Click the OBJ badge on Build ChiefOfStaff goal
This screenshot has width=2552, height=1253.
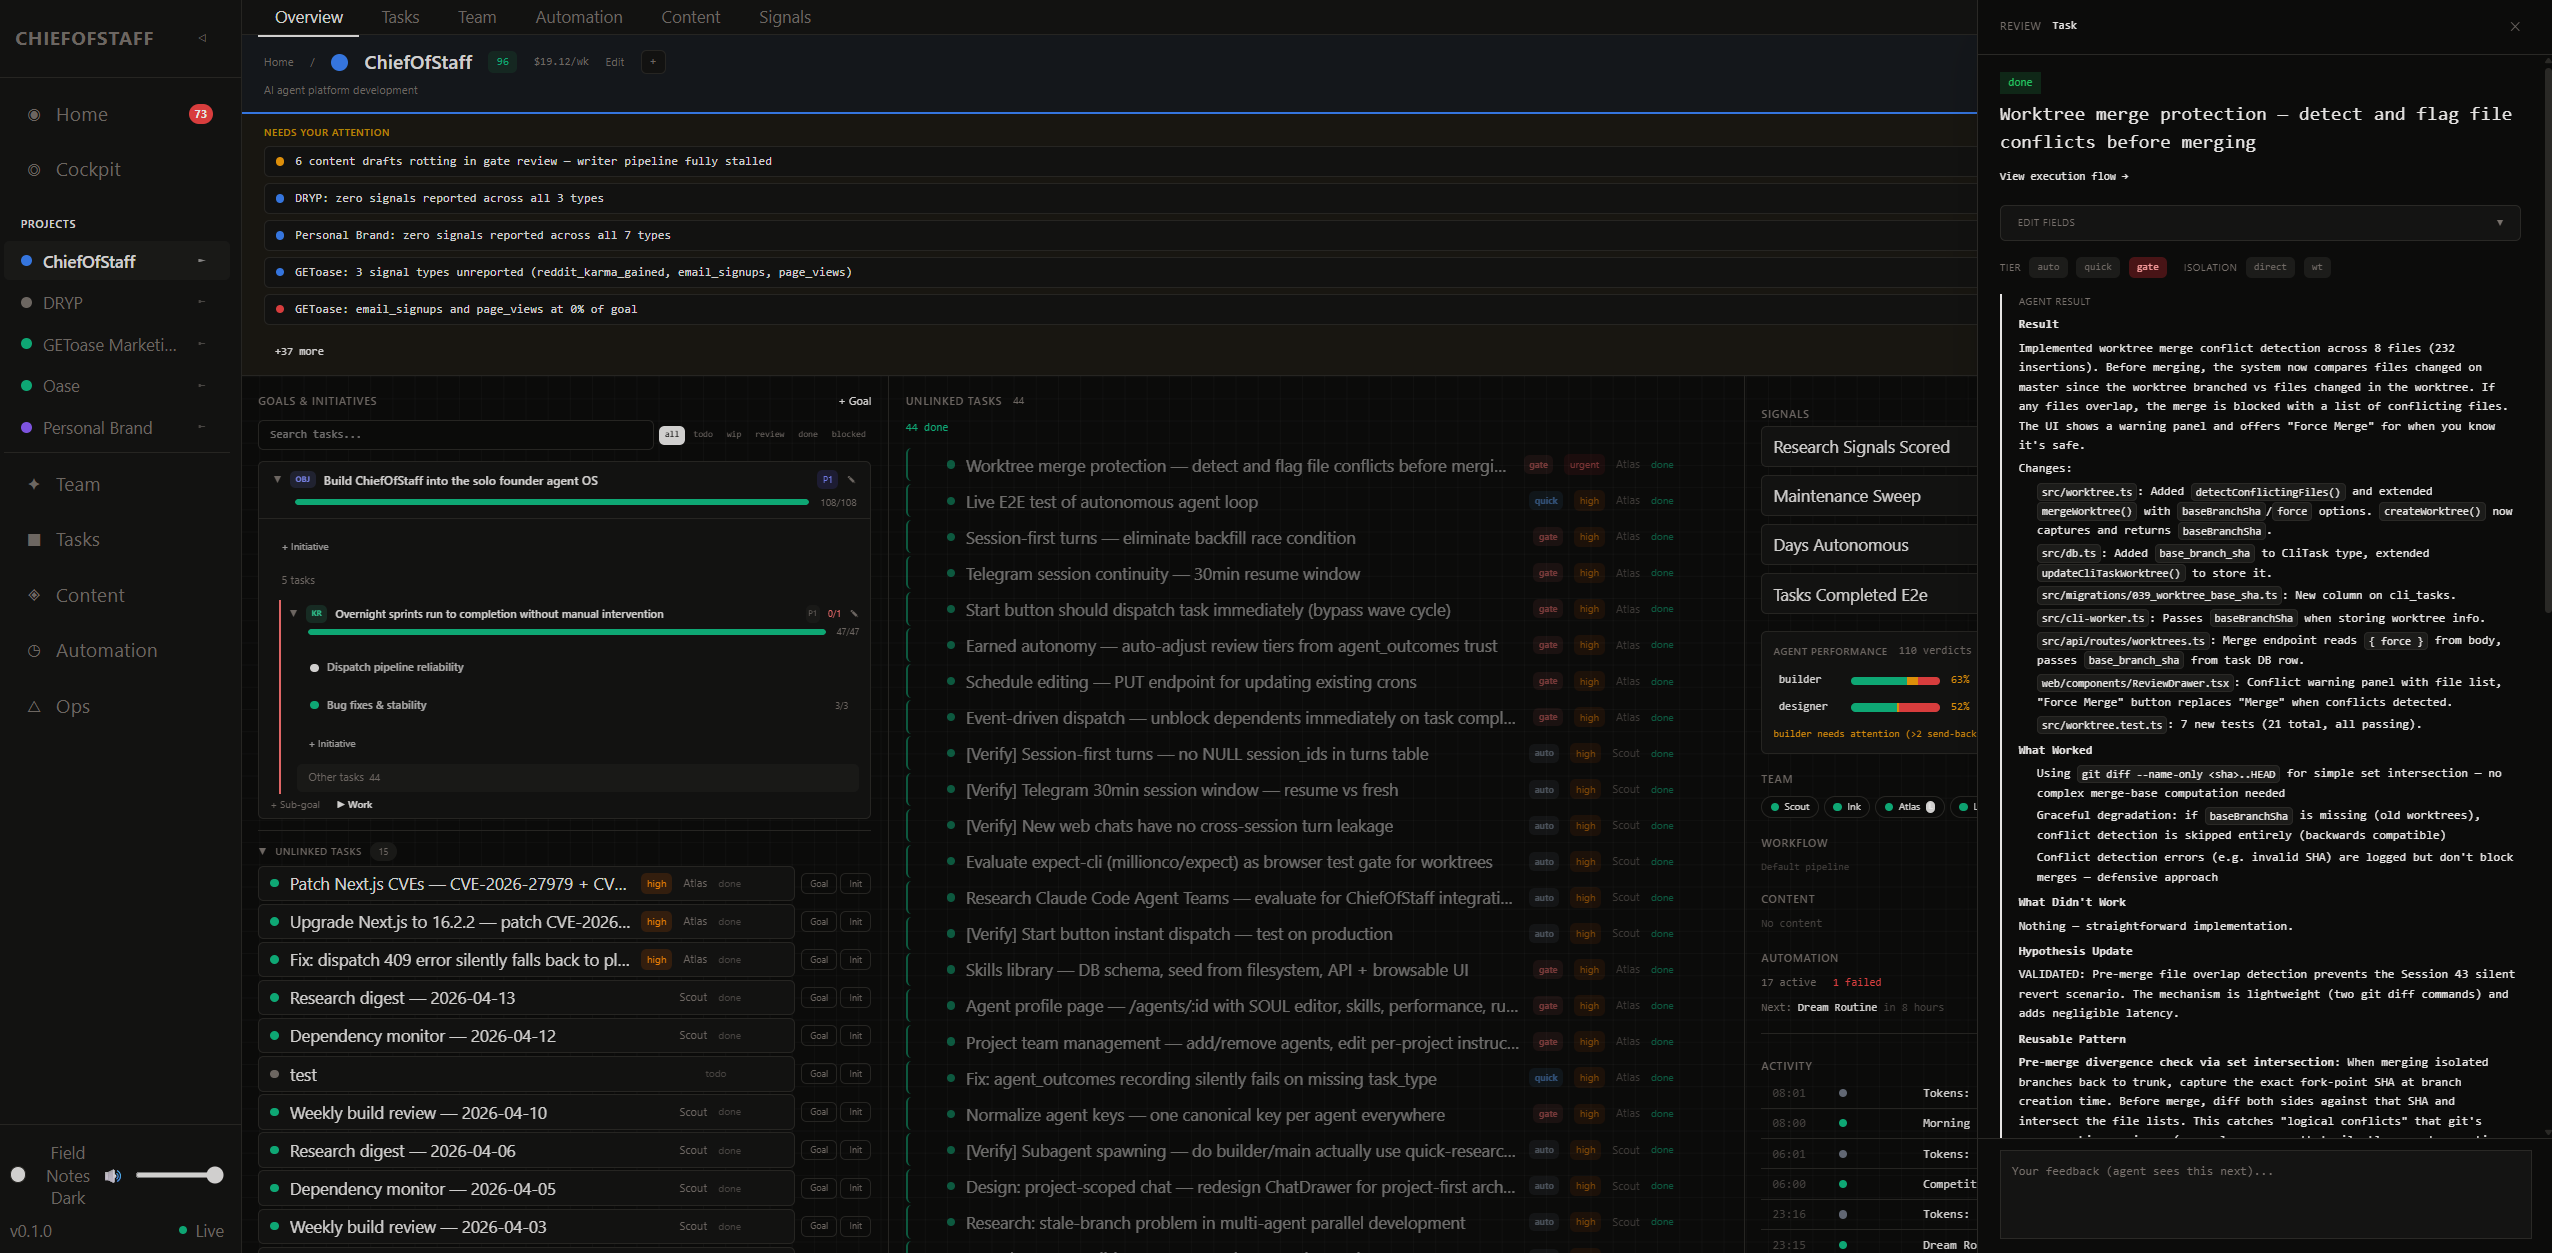[303, 480]
